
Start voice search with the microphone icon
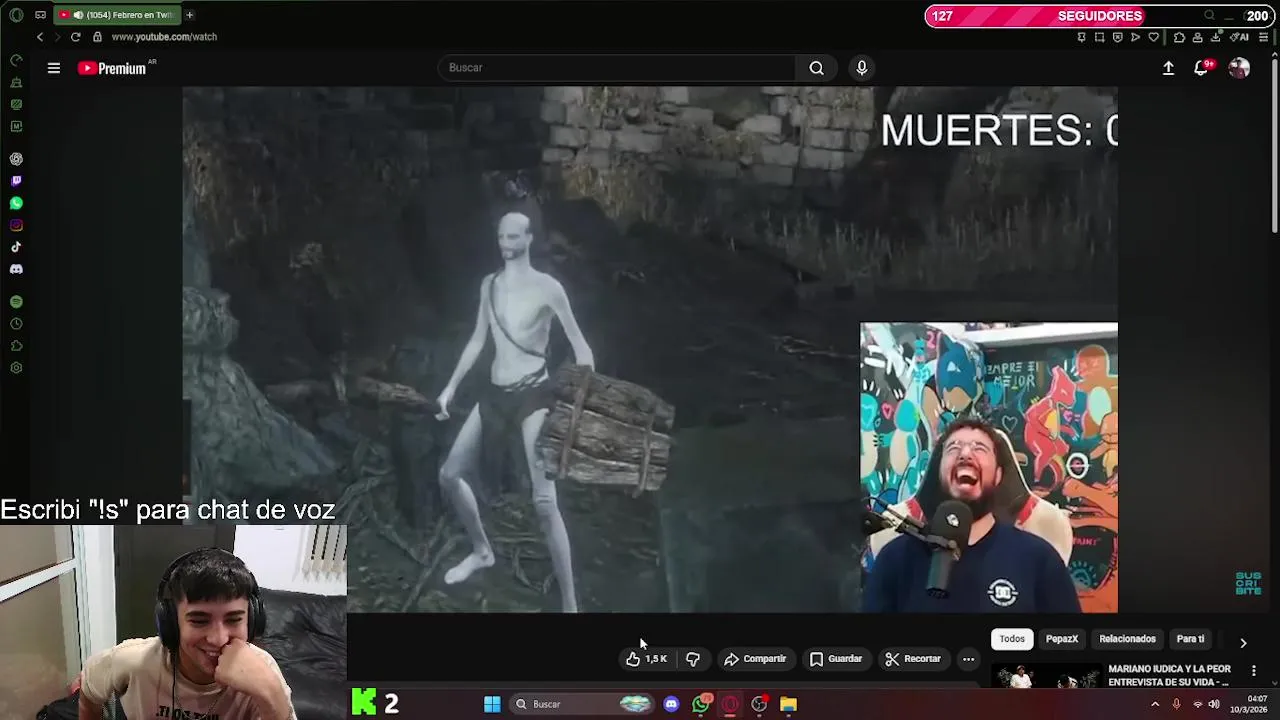[x=862, y=68]
